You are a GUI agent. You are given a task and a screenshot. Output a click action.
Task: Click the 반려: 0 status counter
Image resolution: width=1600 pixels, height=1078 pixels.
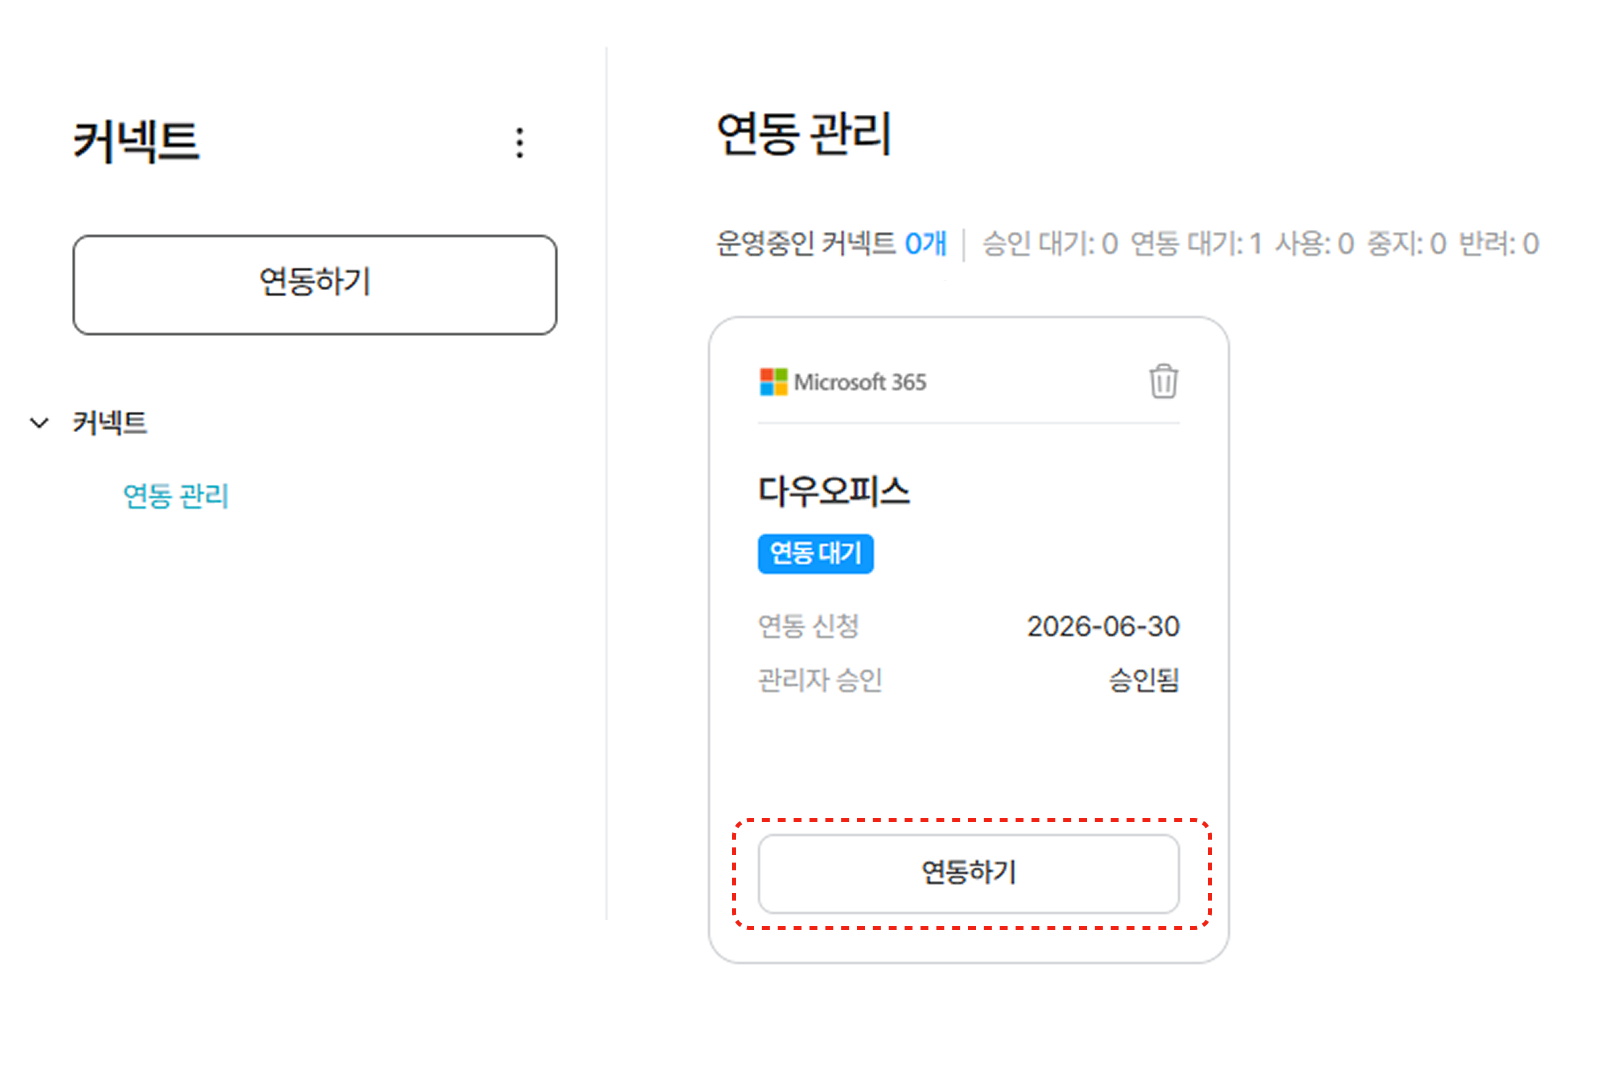(1498, 244)
